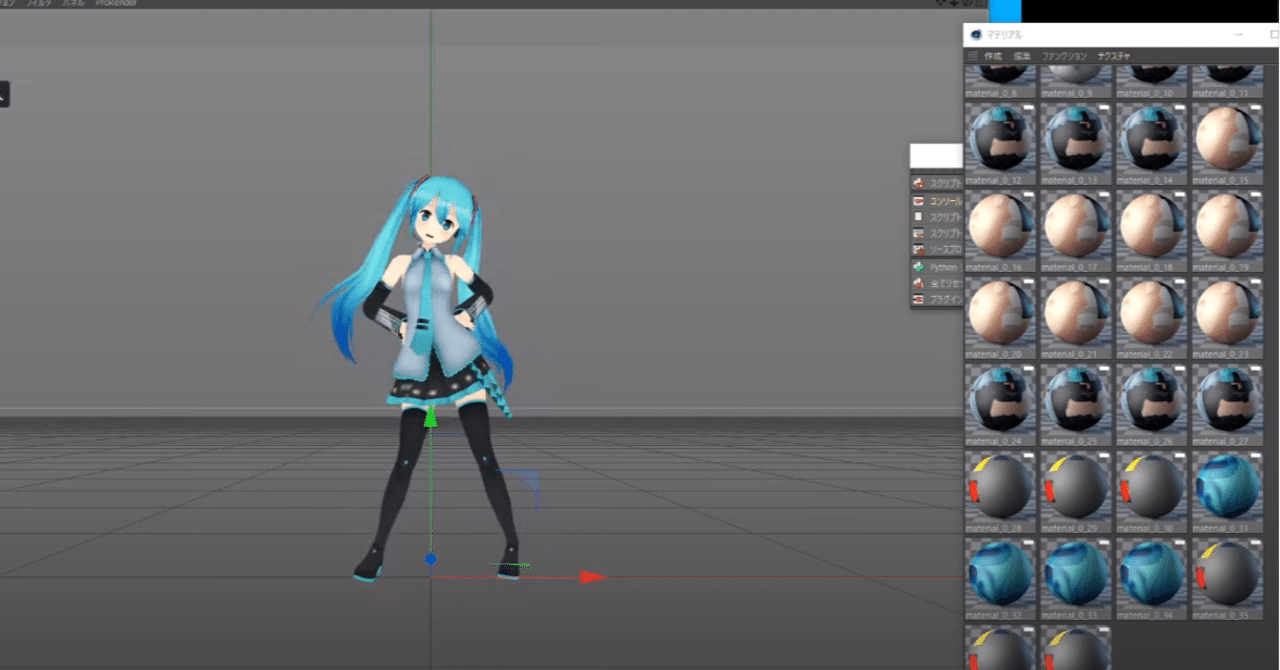Select material_0_21 sphere preview

1076,313
